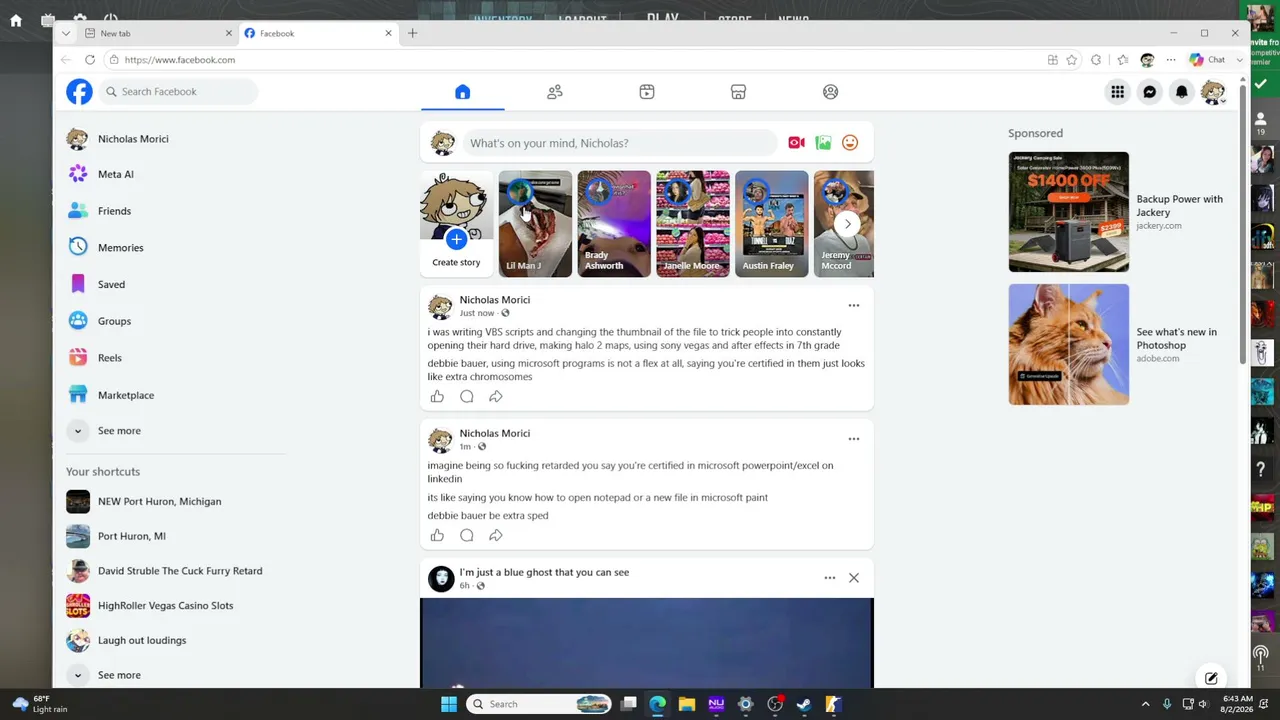Open Memories in the left sidebar

click(x=121, y=248)
